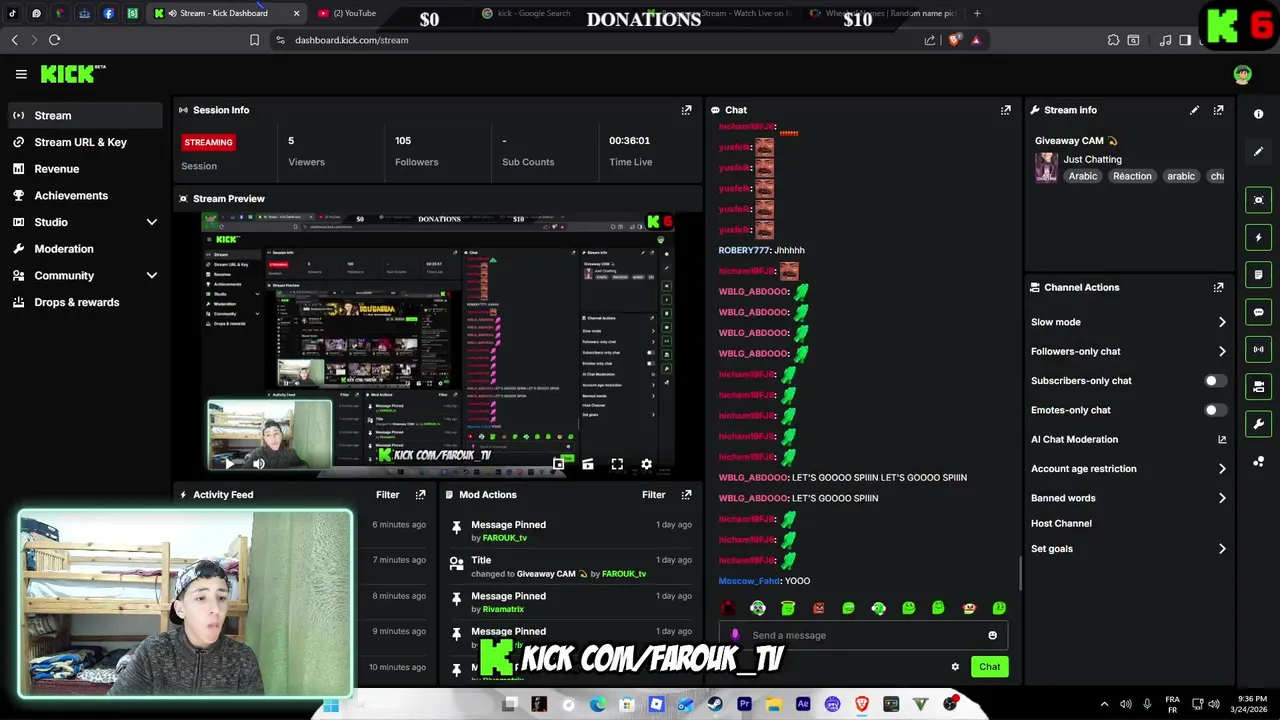Click the Send a message input
The width and height of the screenshot is (1280, 720).
862,635
